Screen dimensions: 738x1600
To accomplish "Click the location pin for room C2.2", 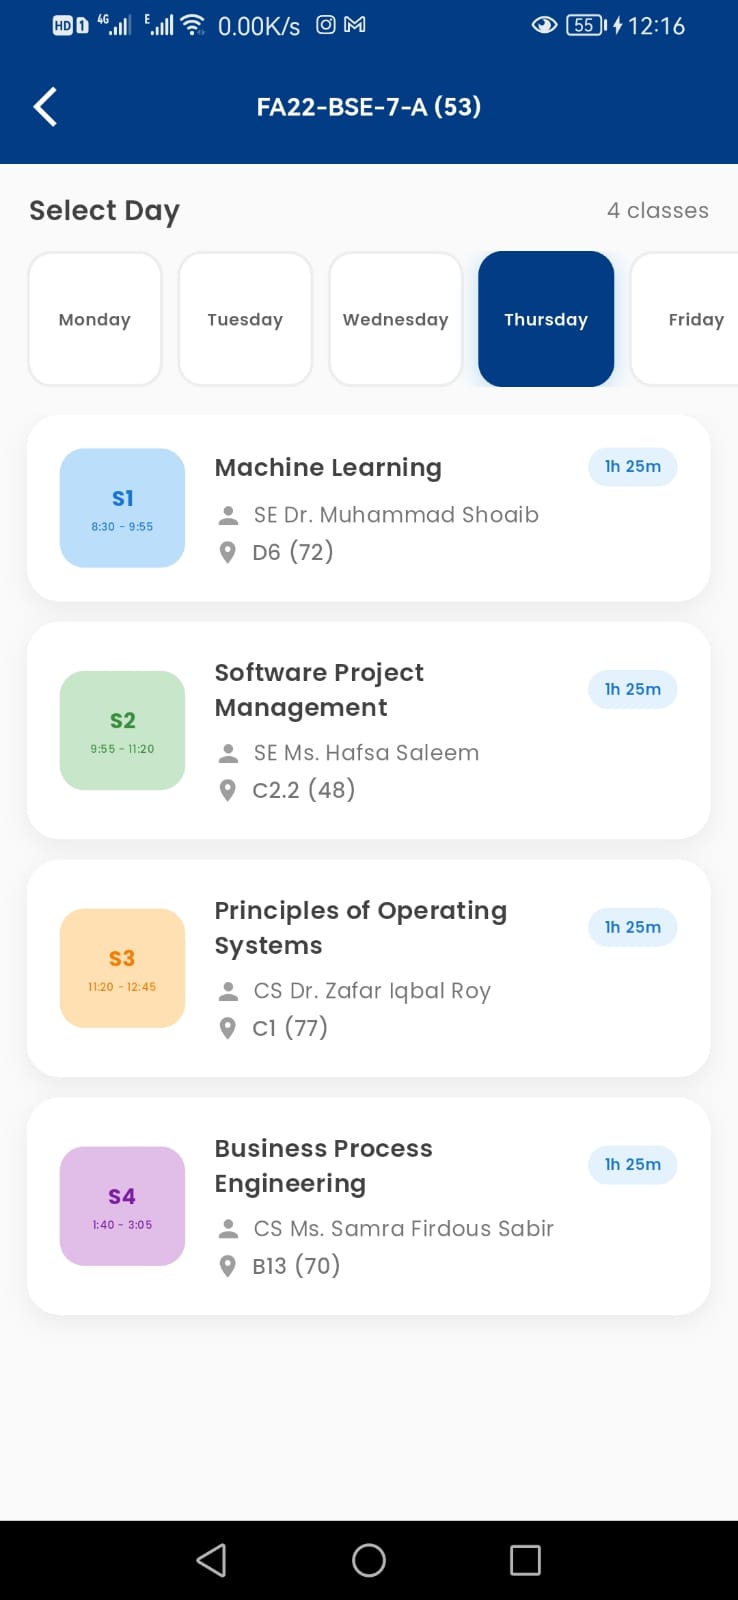I will (228, 790).
